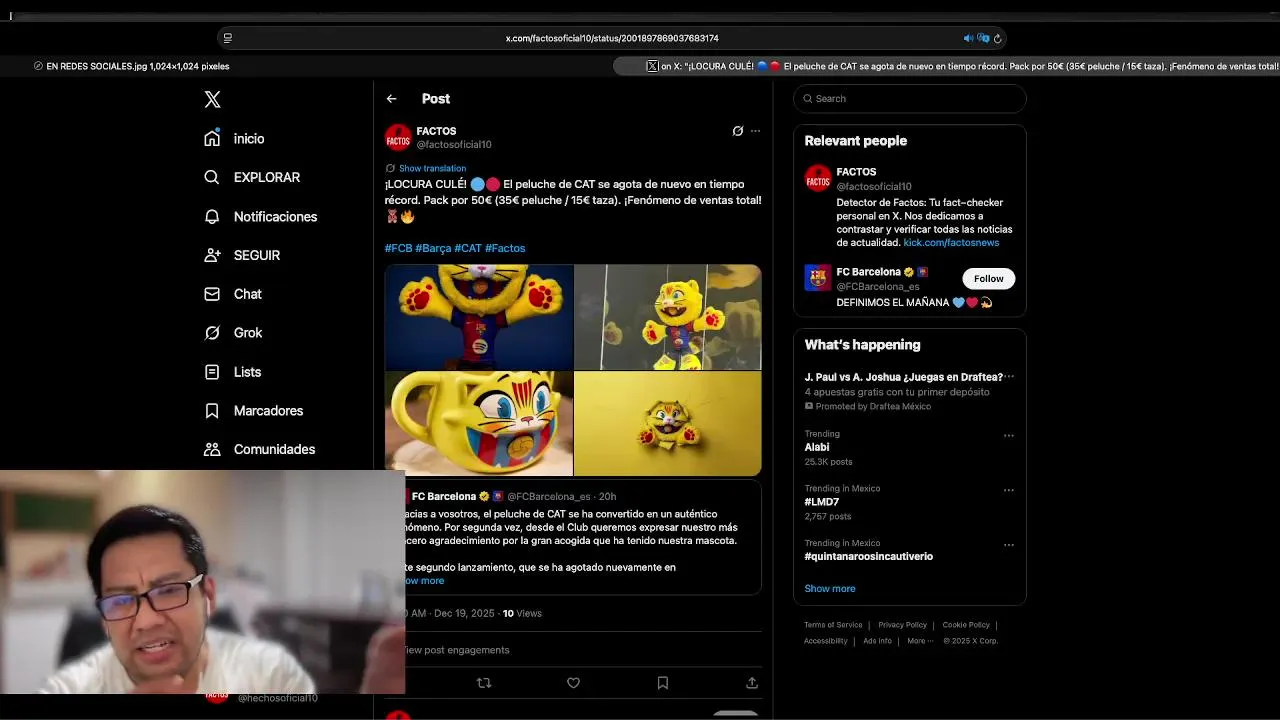Open Ads info footer link
Viewport: 1280px width, 720px height.
point(877,641)
